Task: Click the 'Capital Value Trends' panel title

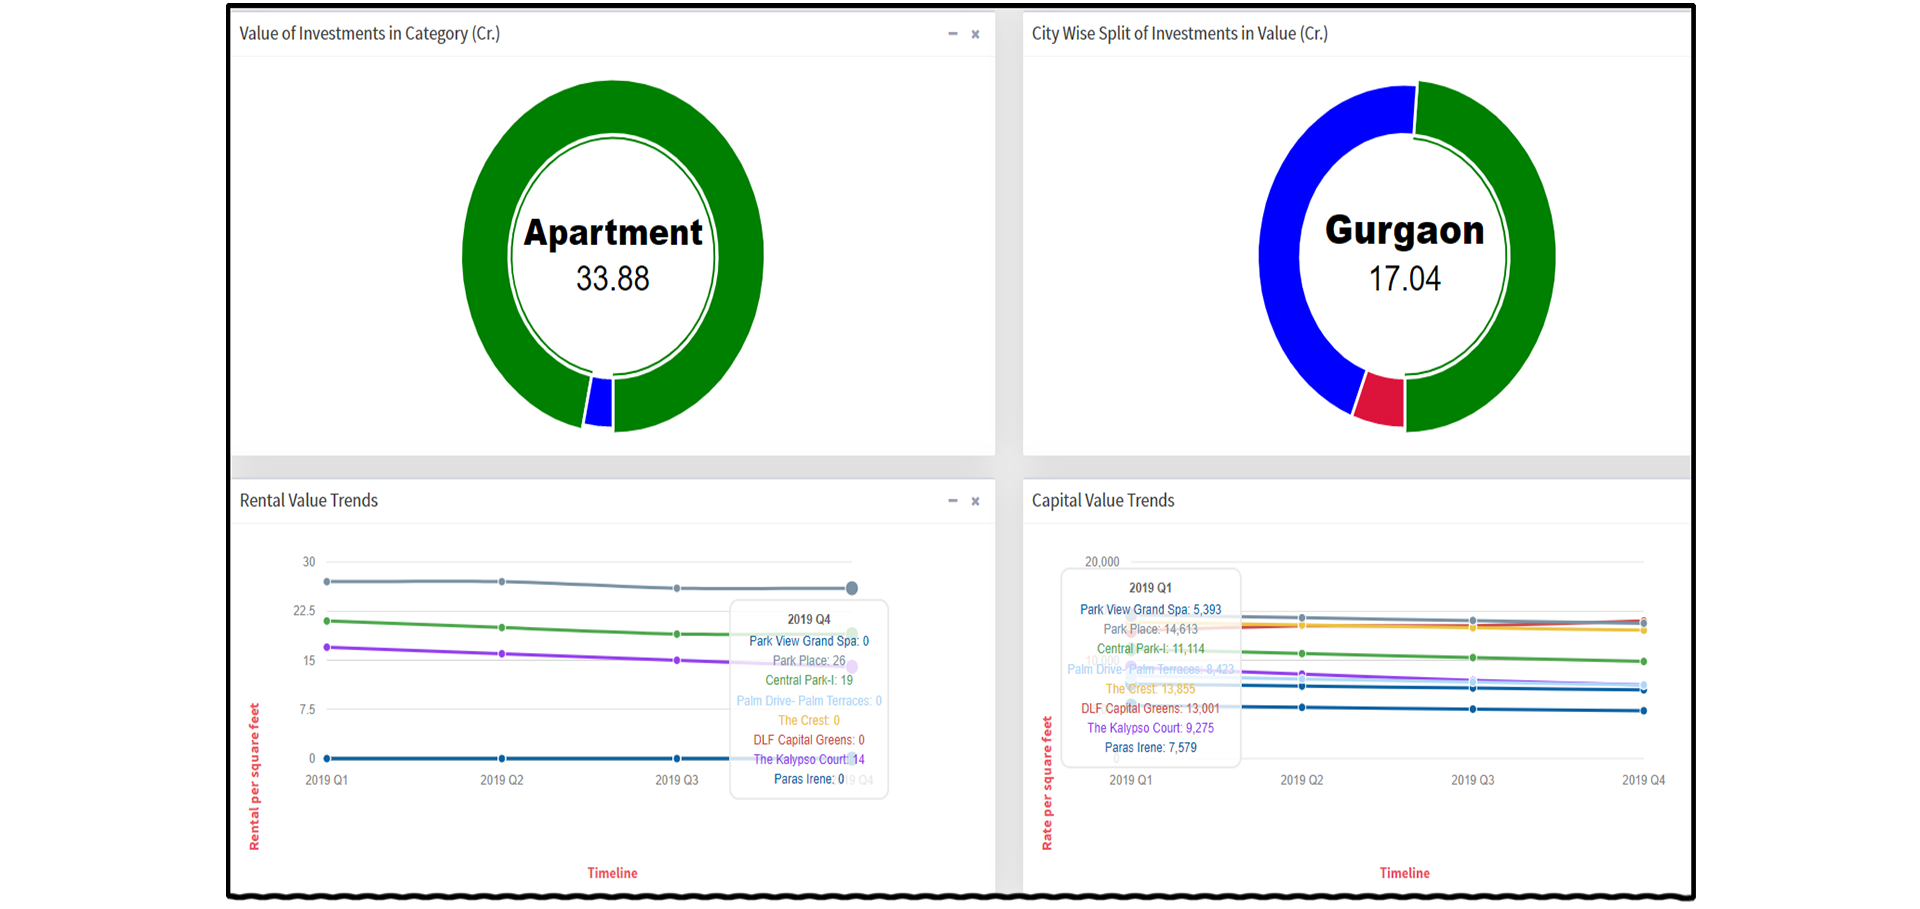Action: click(x=1103, y=501)
